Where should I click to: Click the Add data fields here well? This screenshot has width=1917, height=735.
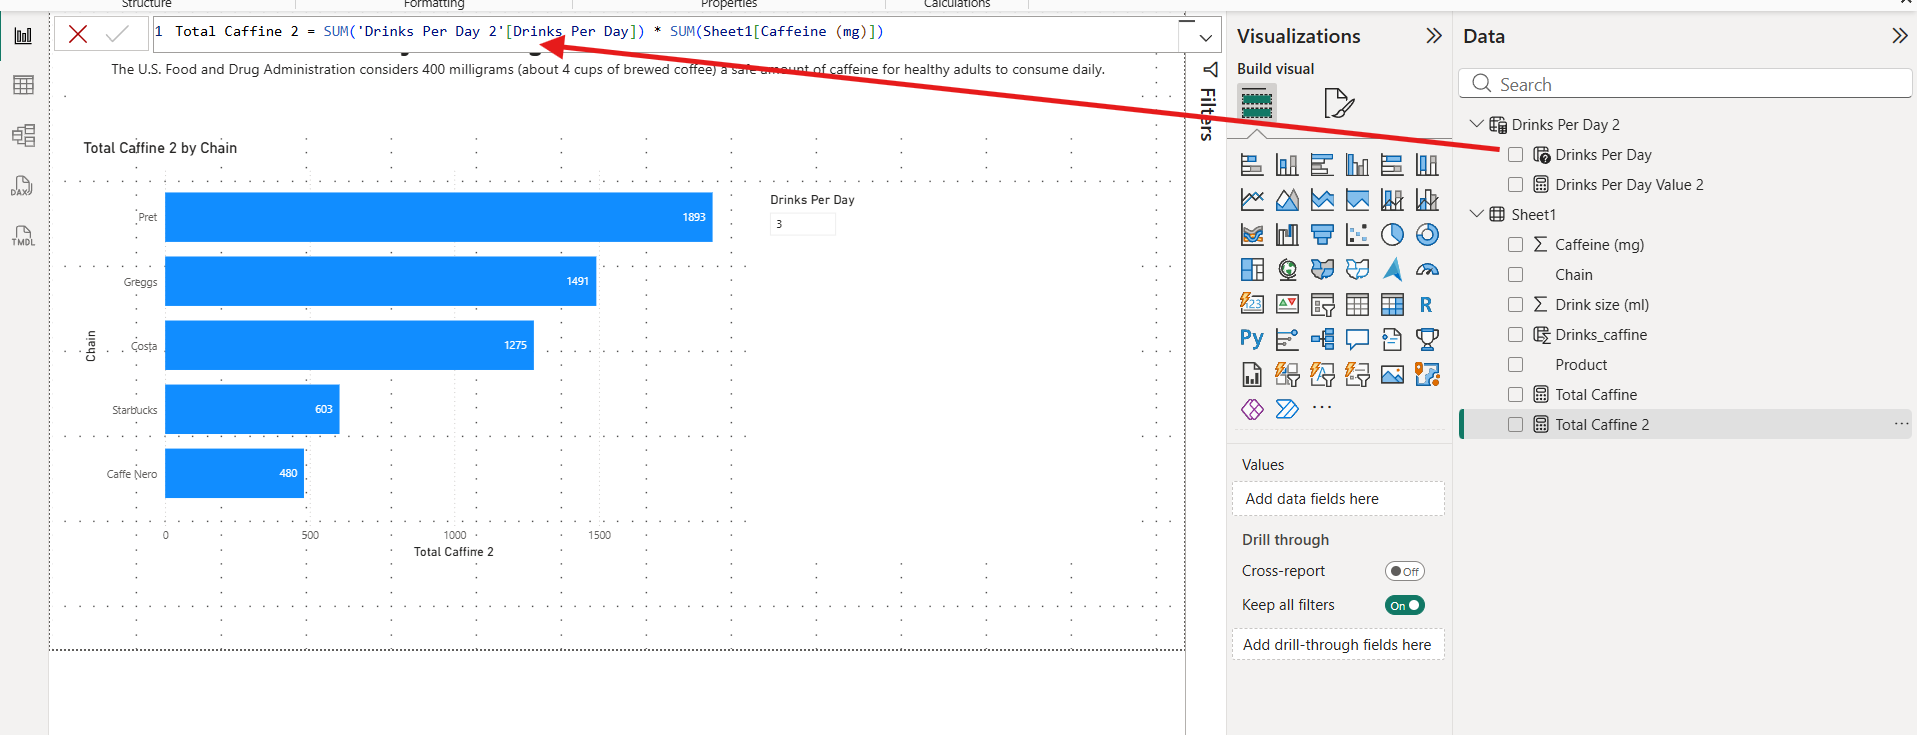click(x=1338, y=499)
